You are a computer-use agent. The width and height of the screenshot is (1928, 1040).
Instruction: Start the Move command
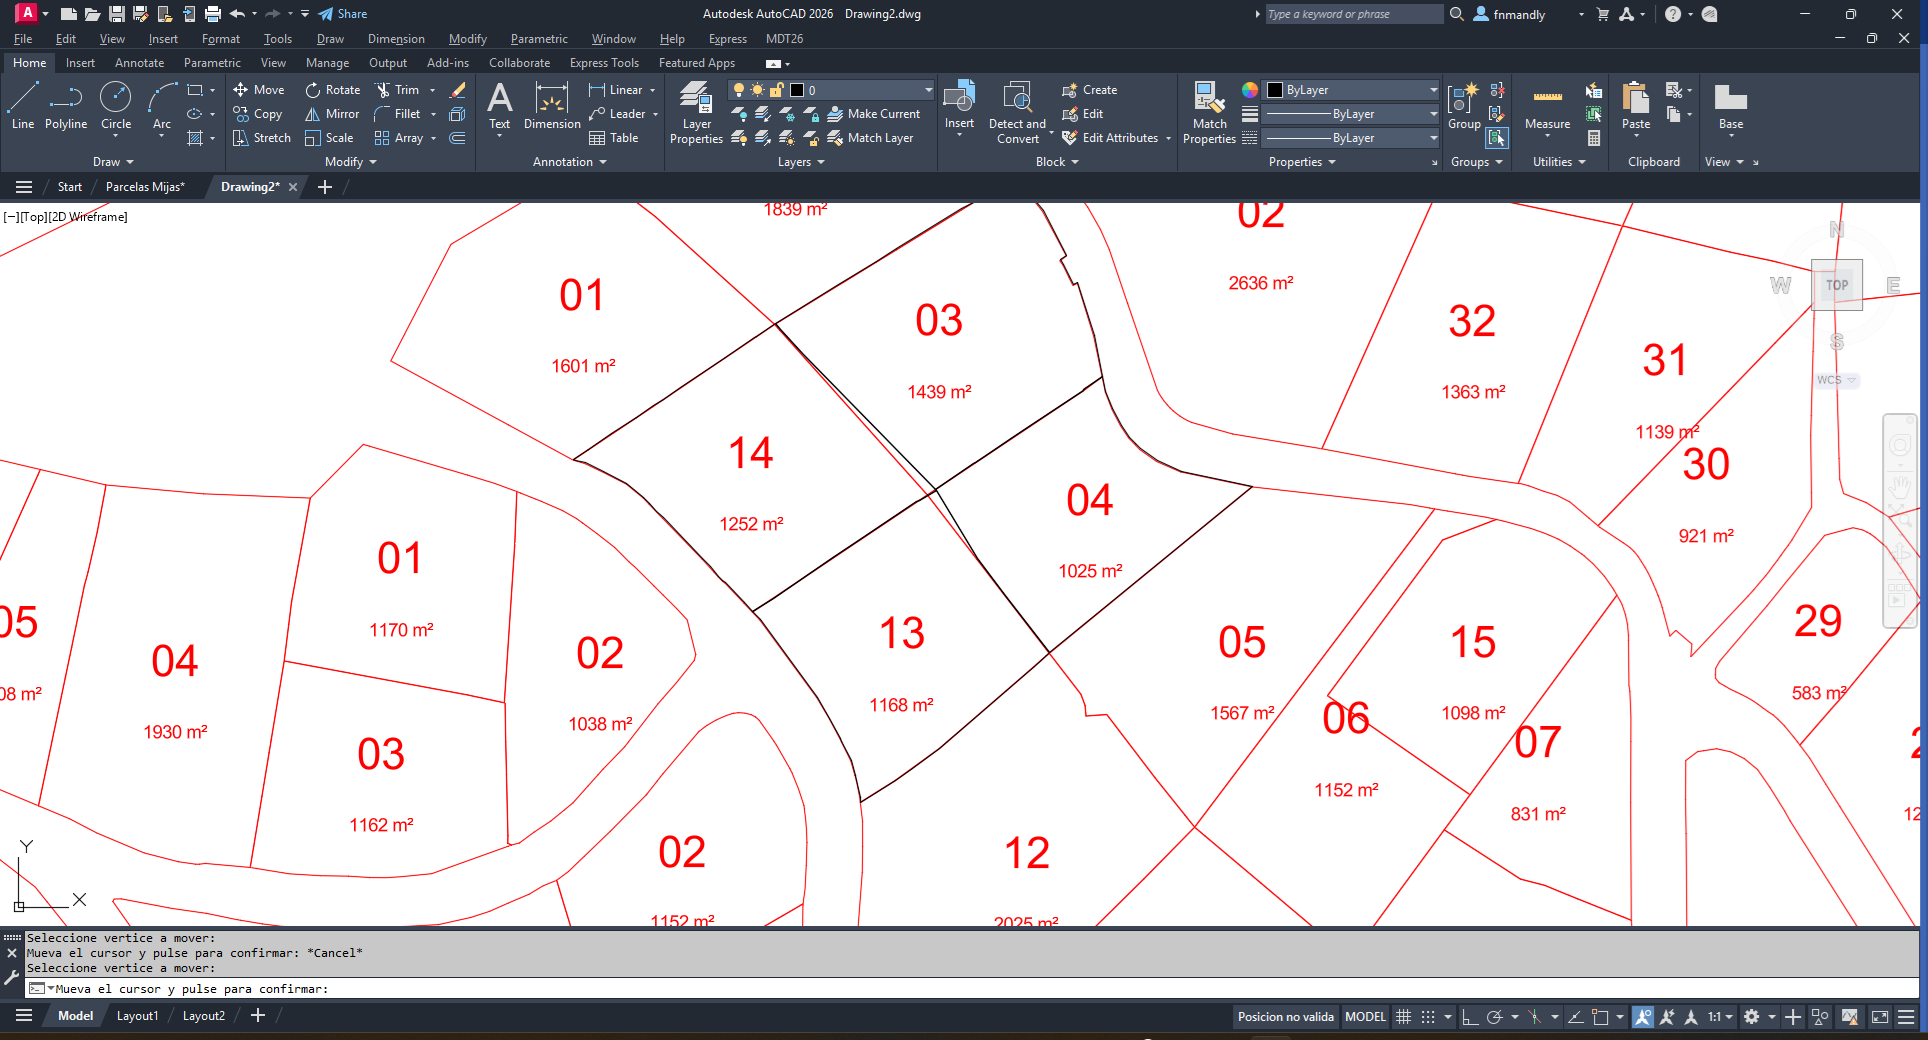[259, 90]
